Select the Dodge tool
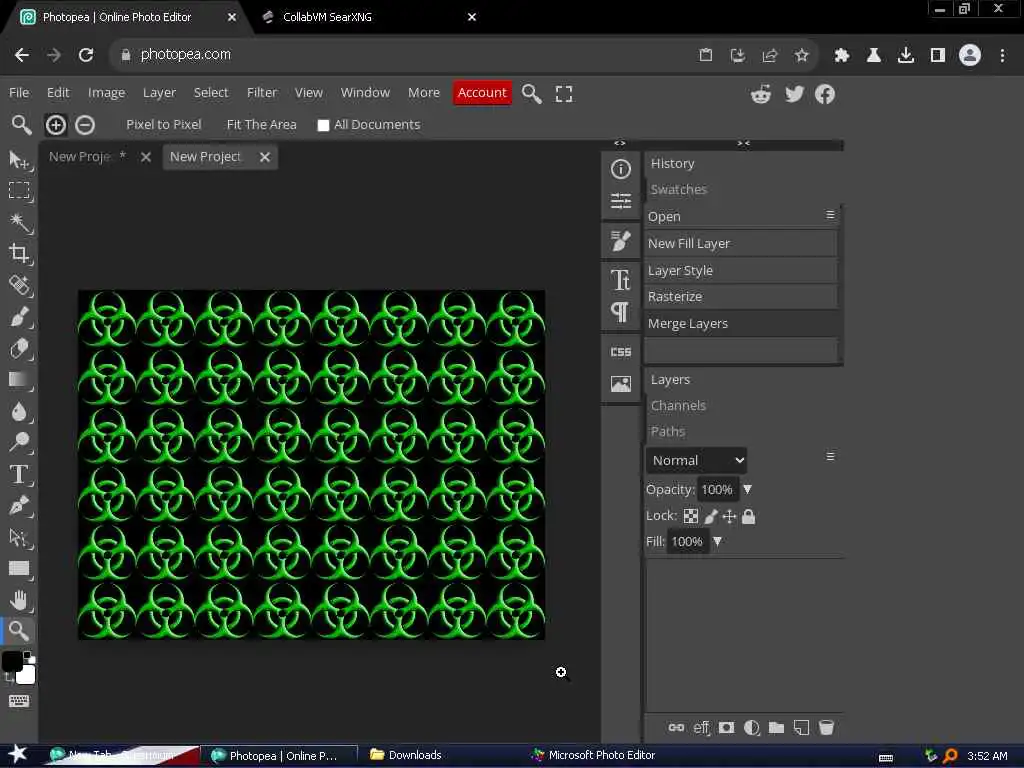This screenshot has height=768, width=1024. point(18,442)
